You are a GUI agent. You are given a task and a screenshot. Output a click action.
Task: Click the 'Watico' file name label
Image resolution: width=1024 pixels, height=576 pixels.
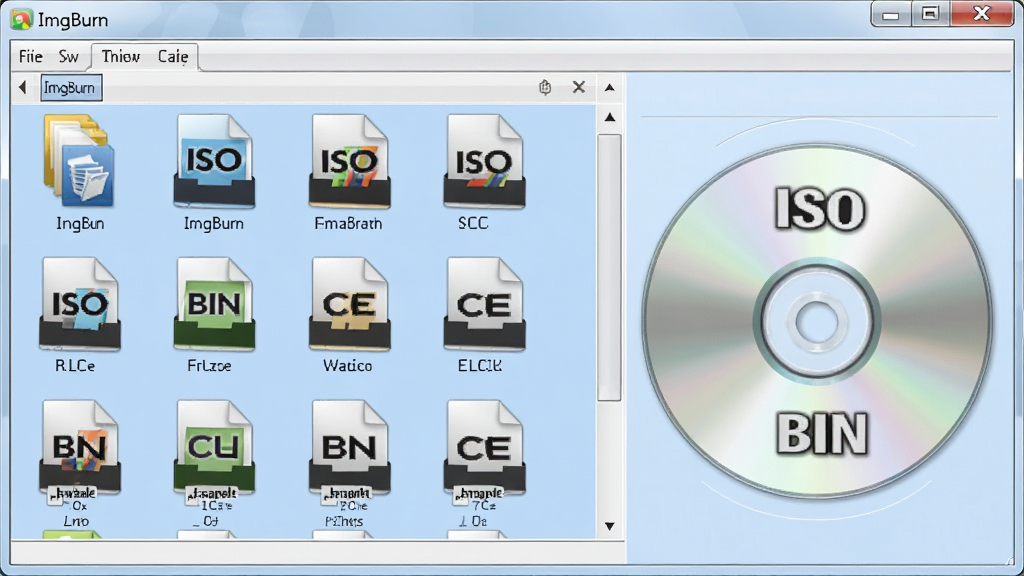coord(347,366)
